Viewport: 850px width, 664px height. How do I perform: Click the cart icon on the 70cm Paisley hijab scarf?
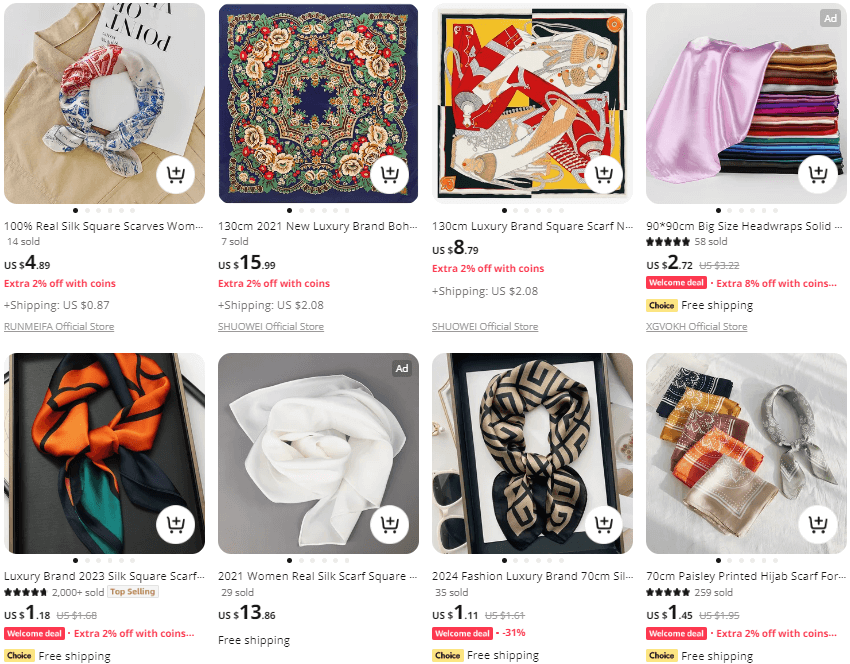coord(818,523)
